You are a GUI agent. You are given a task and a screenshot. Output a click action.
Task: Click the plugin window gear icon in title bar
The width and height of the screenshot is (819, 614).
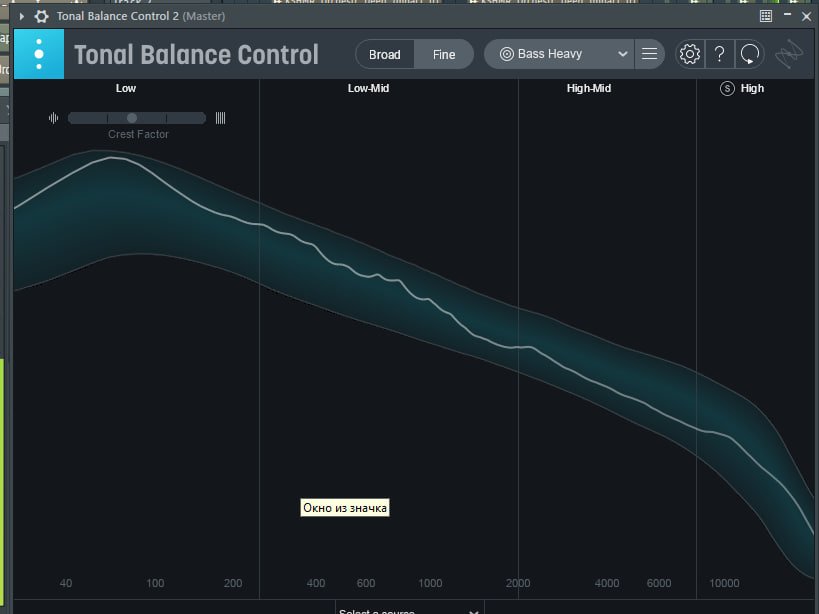click(41, 16)
